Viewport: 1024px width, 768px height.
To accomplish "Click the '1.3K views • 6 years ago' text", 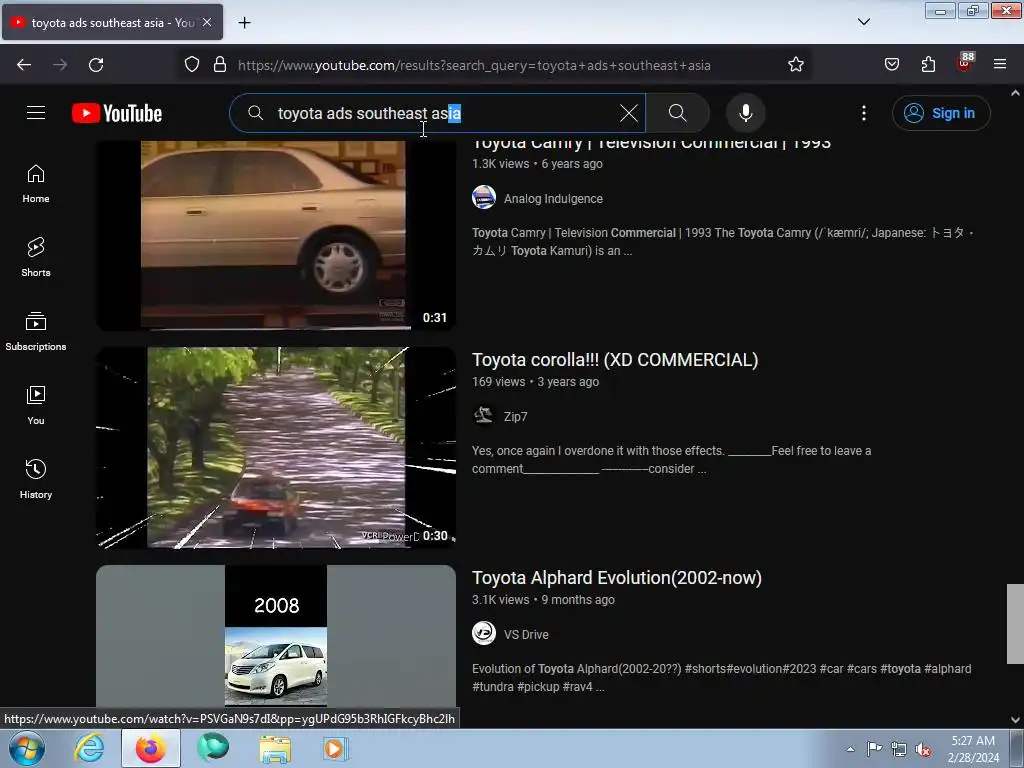I will click(537, 164).
